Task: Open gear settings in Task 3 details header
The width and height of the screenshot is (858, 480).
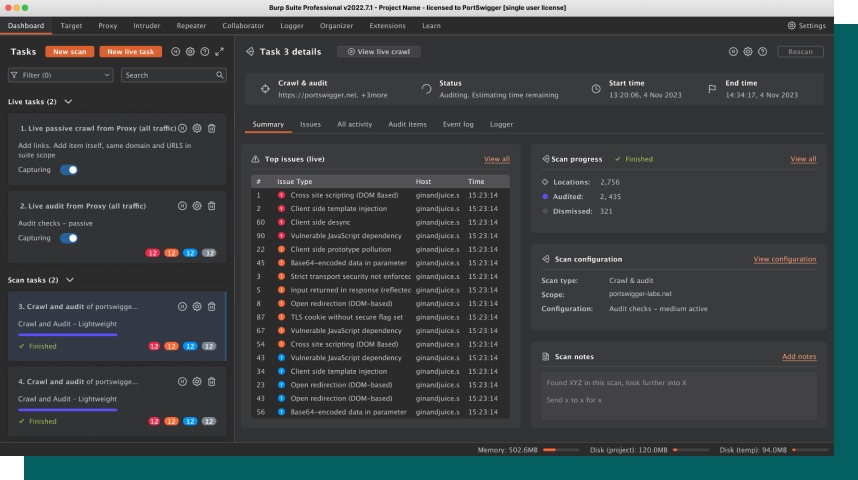Action: tap(747, 51)
